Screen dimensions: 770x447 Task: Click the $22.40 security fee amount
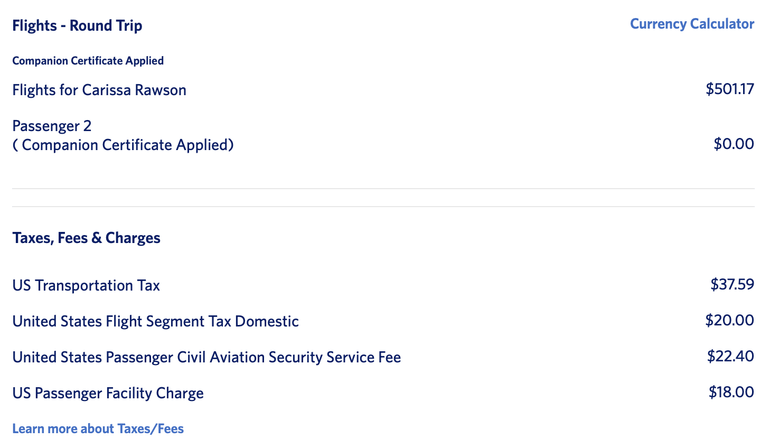pyautogui.click(x=730, y=357)
